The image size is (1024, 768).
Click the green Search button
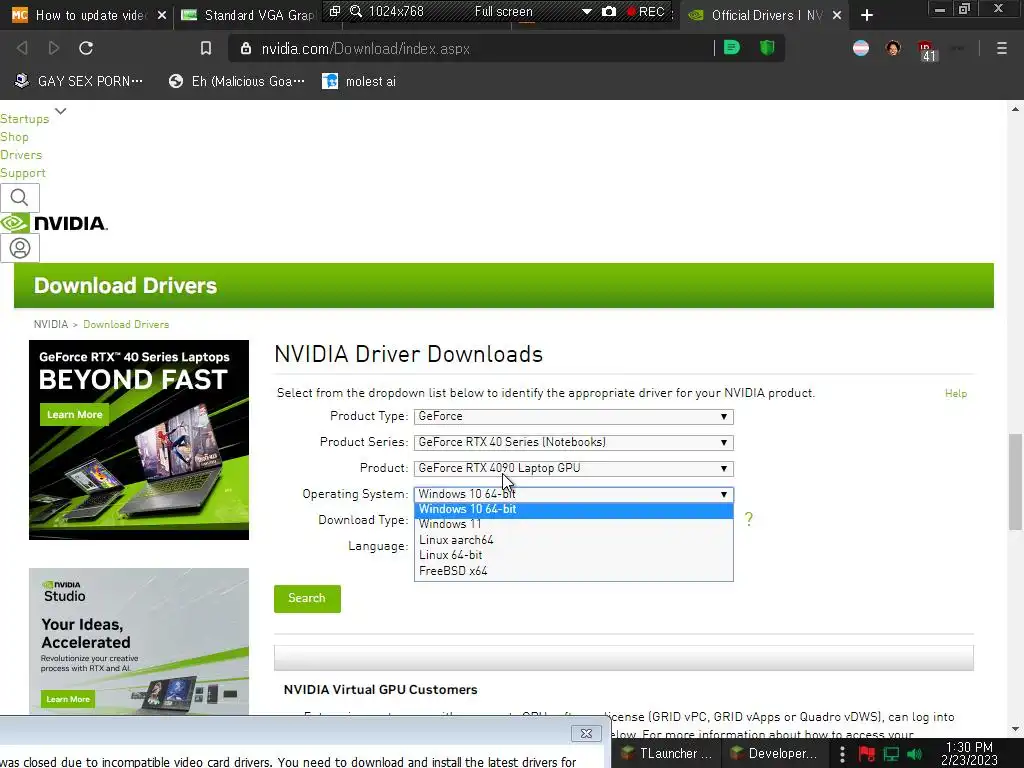pos(307,598)
